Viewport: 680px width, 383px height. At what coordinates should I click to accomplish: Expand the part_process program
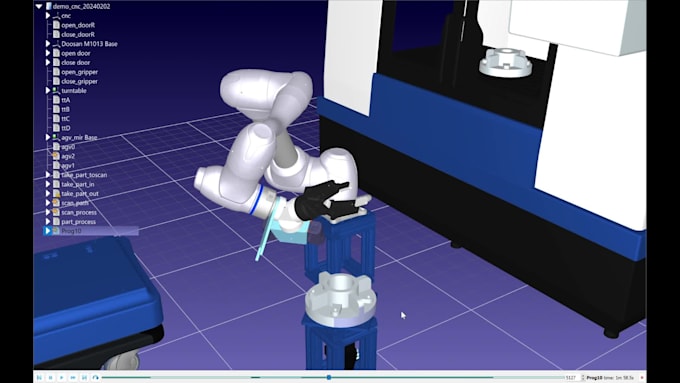click(48, 222)
